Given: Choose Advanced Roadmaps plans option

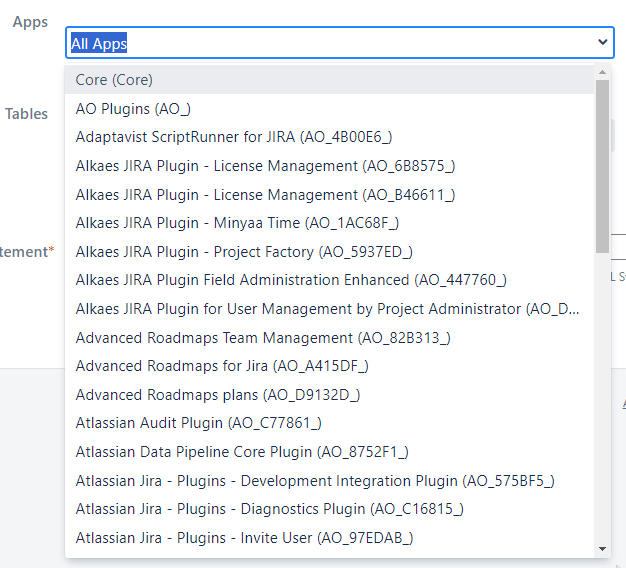Looking at the screenshot, I should click(x=218, y=395).
